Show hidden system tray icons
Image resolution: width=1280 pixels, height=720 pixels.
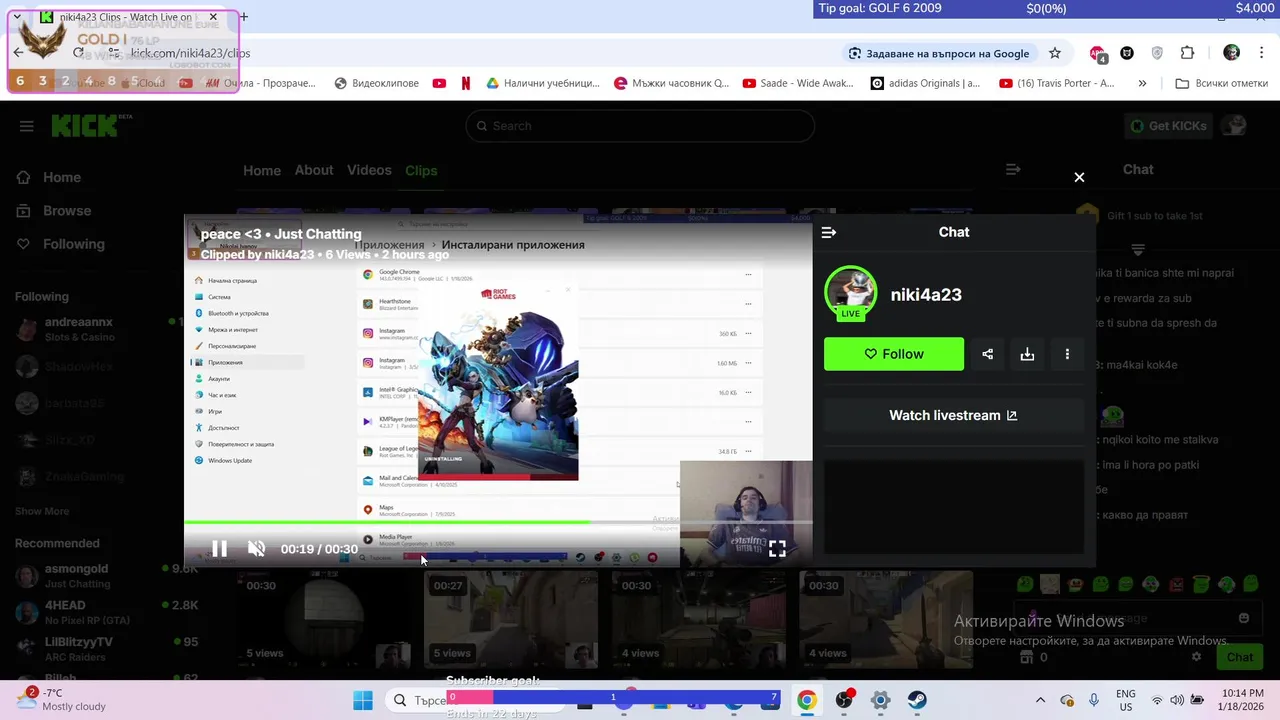(1040, 700)
